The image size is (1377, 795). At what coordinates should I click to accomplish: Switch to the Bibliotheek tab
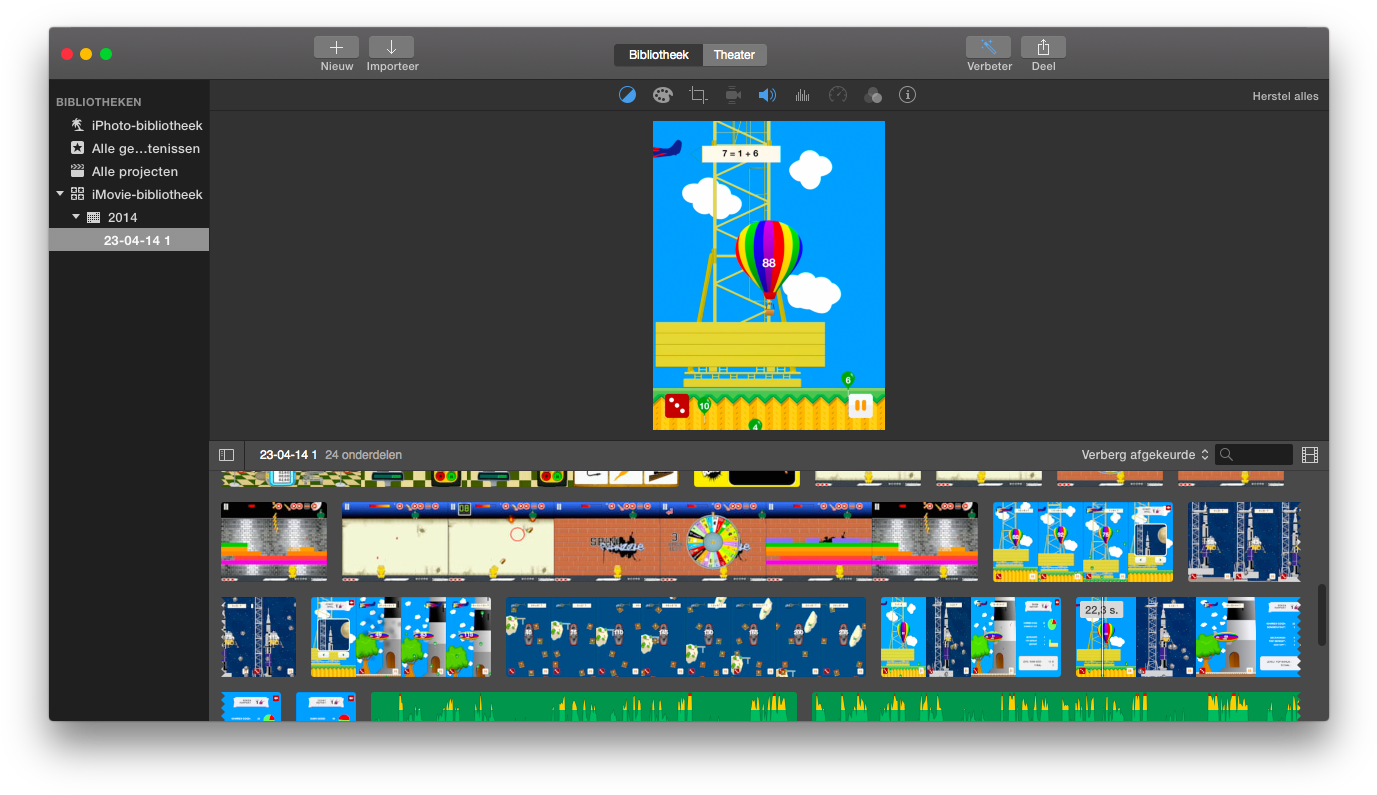(657, 55)
